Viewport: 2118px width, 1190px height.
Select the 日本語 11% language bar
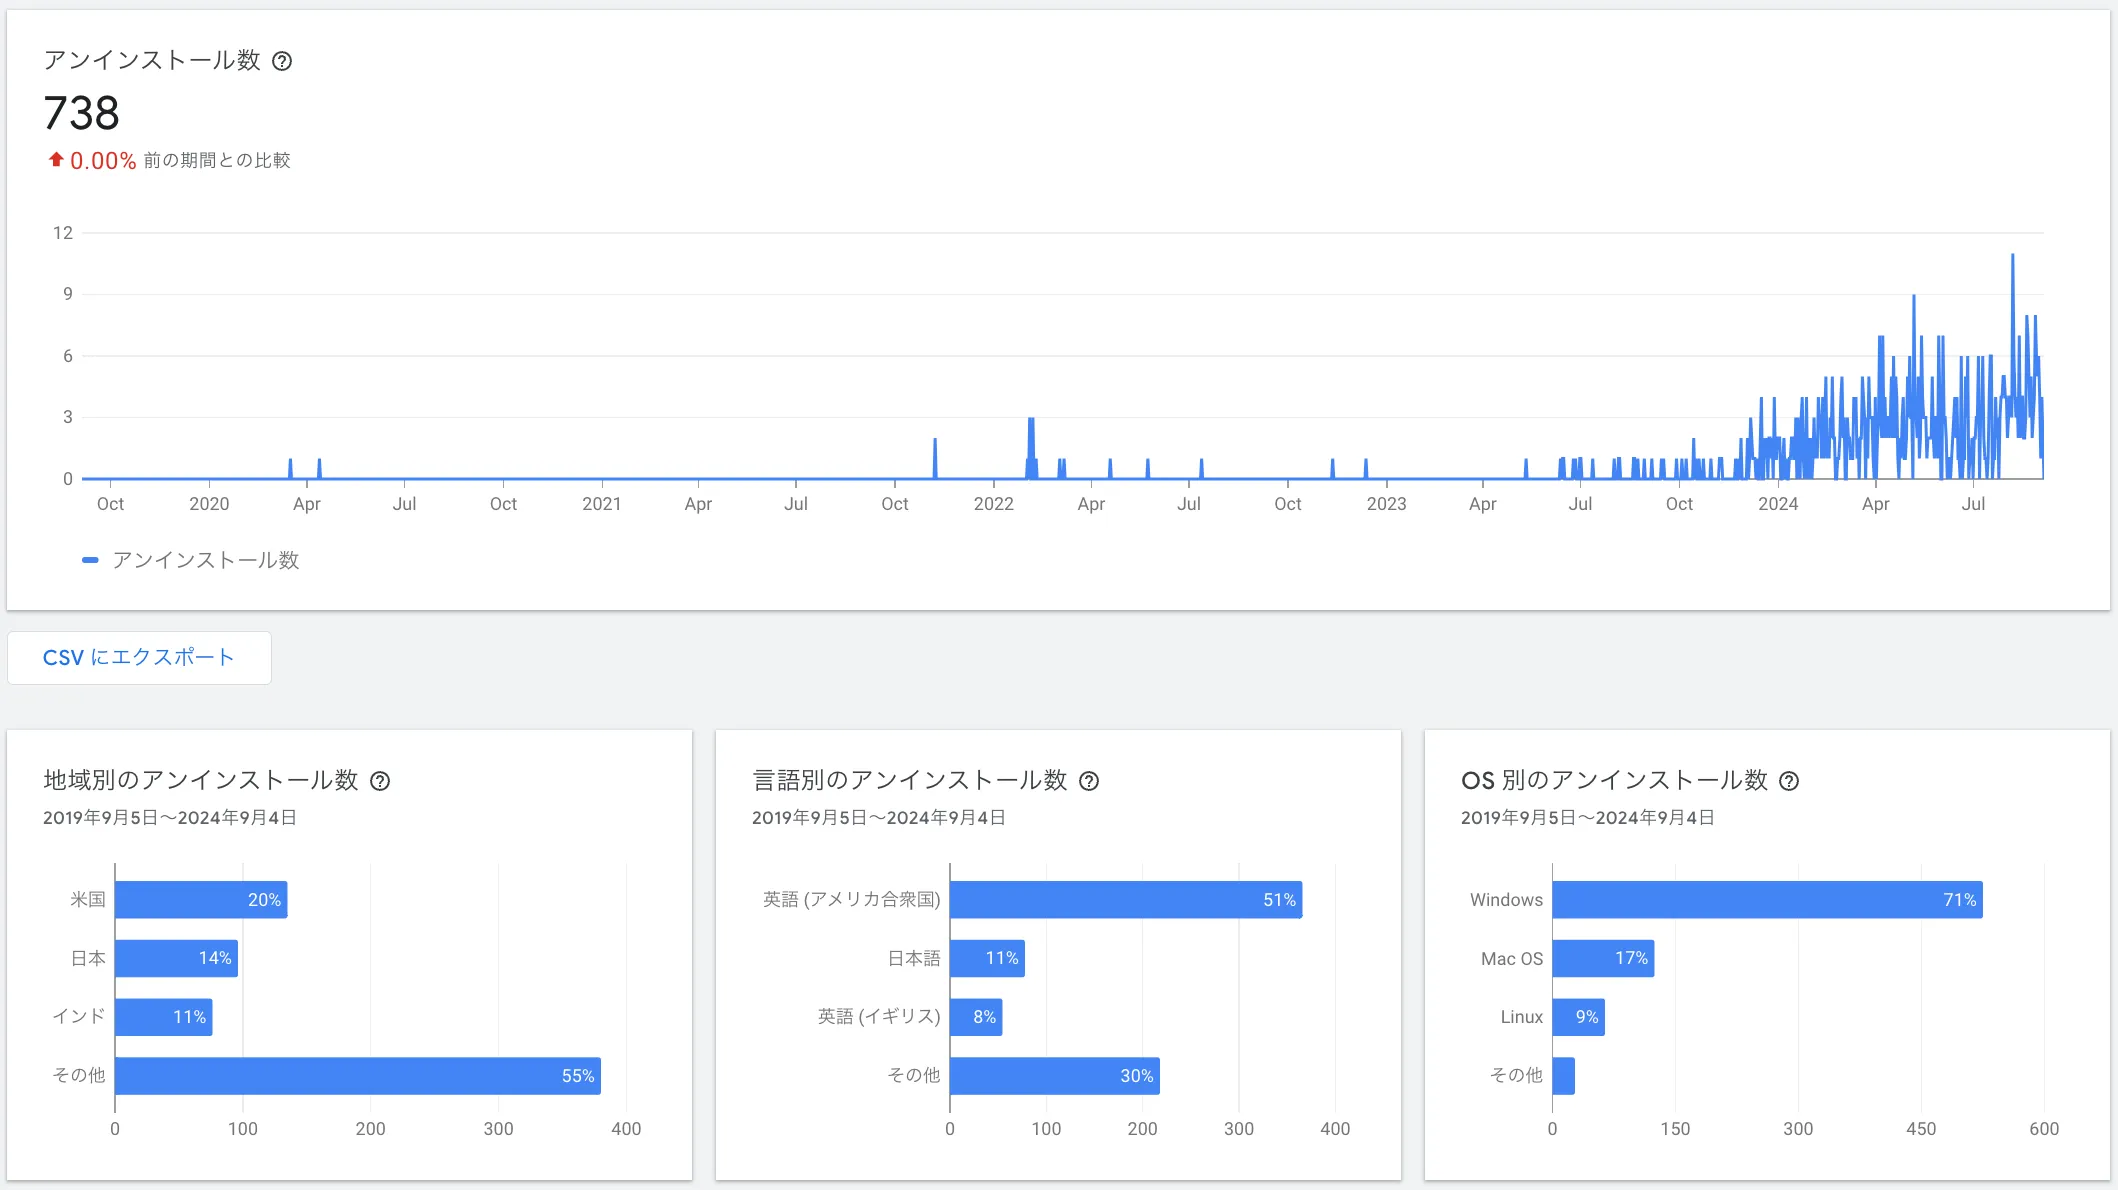(986, 958)
